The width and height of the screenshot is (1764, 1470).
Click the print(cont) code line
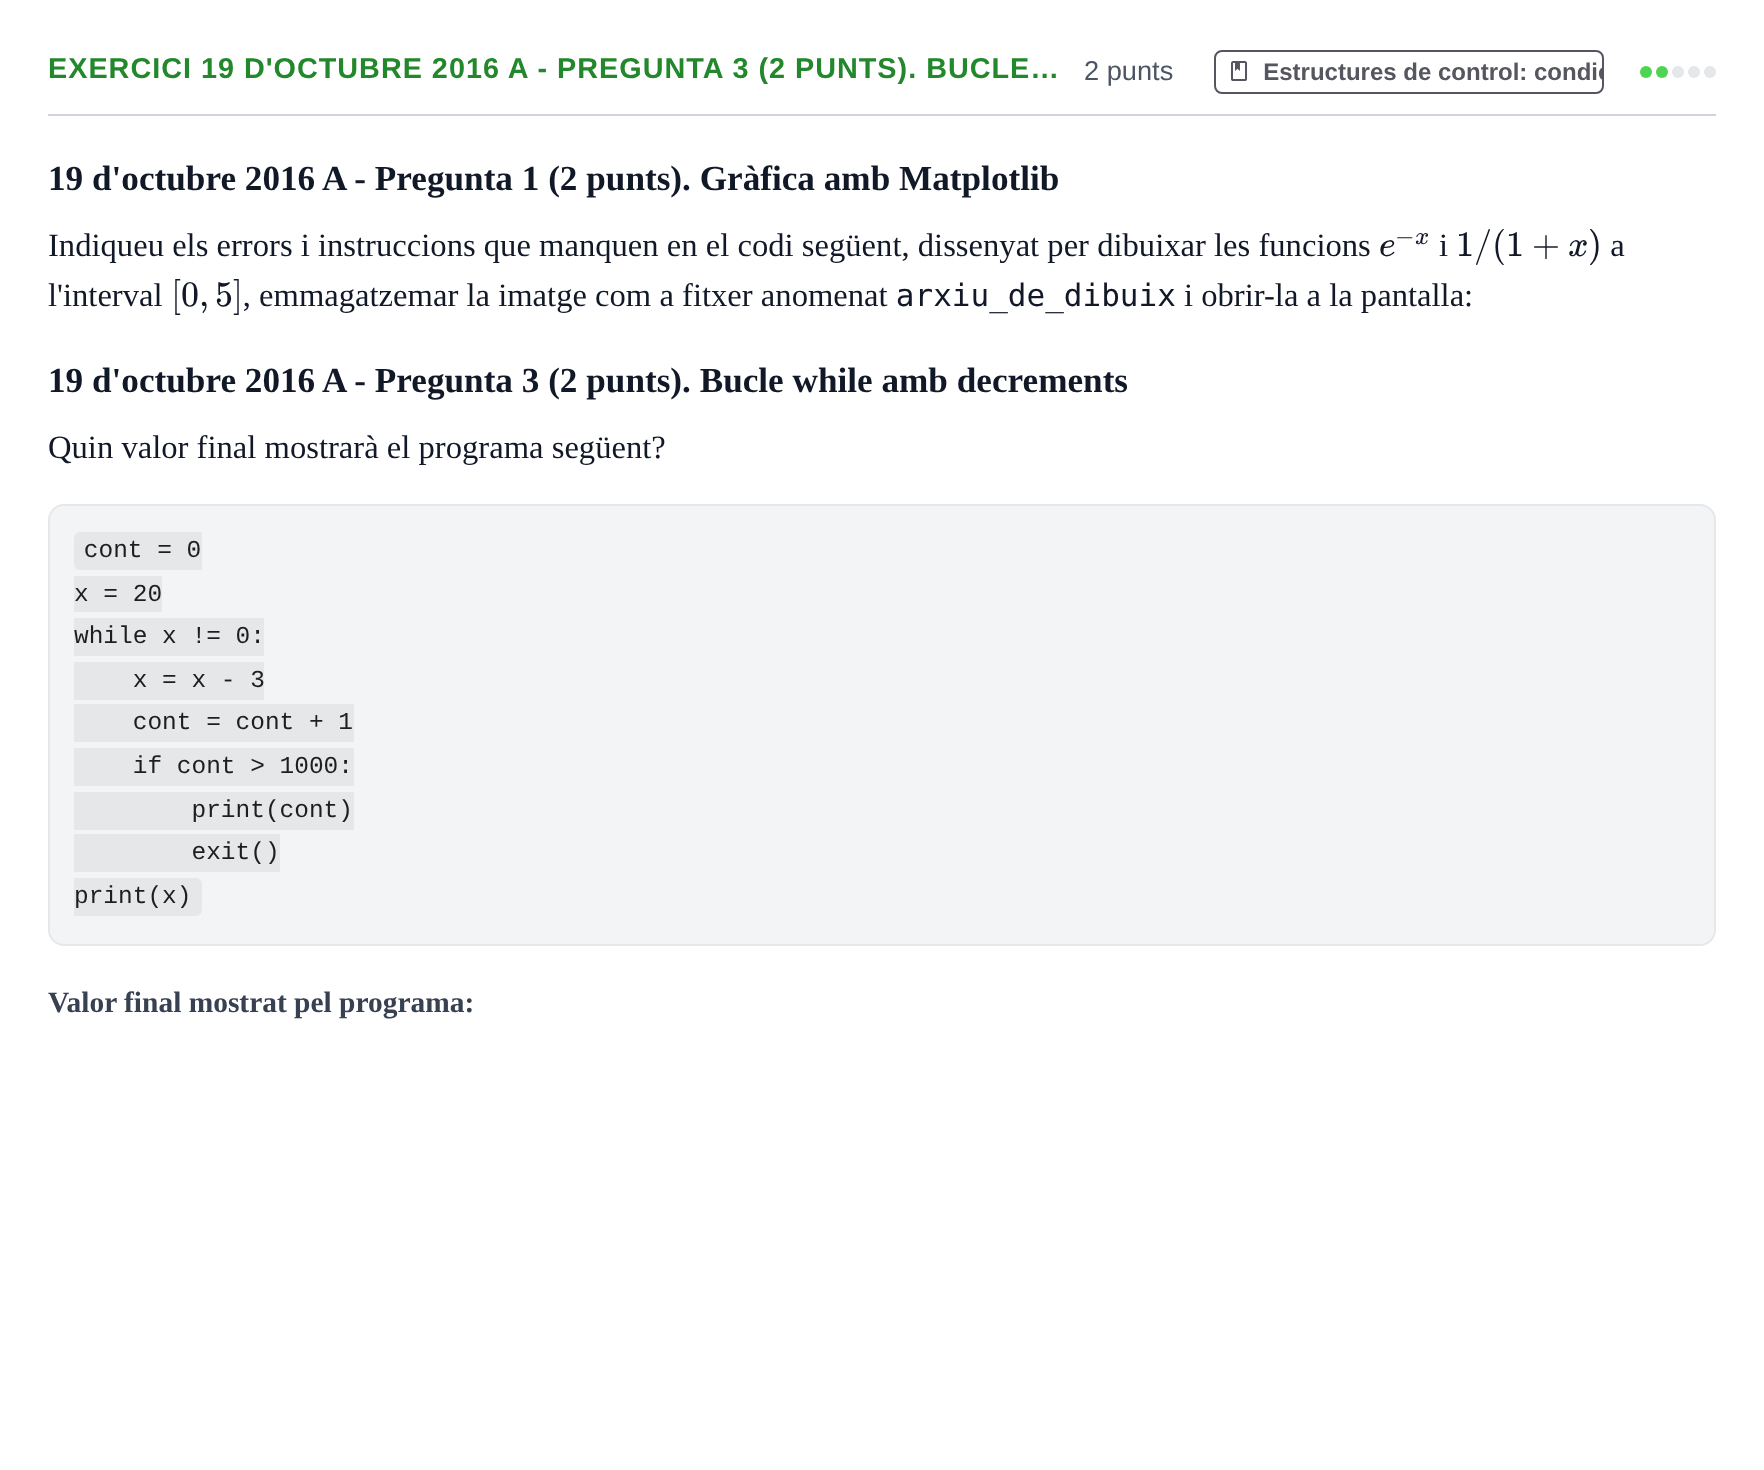[214, 810]
